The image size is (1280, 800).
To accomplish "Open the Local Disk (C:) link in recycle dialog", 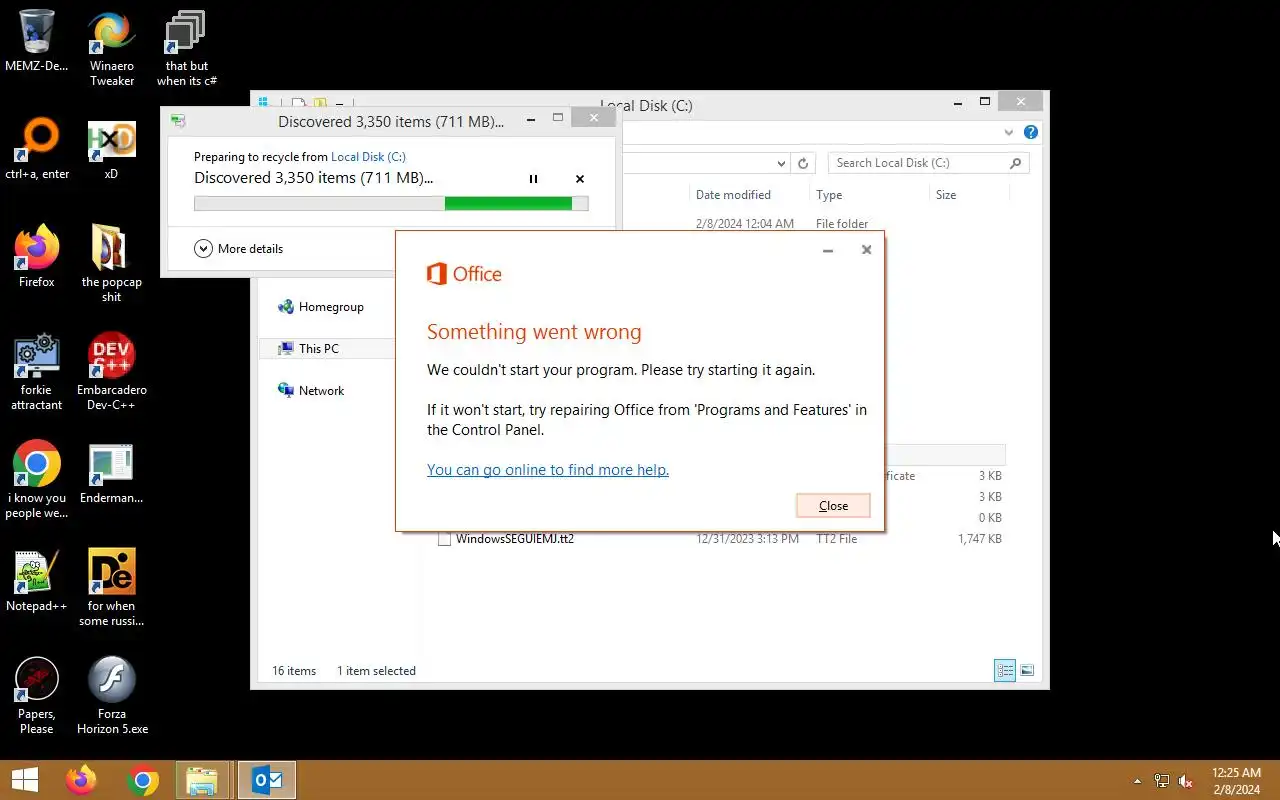I will tap(368, 157).
